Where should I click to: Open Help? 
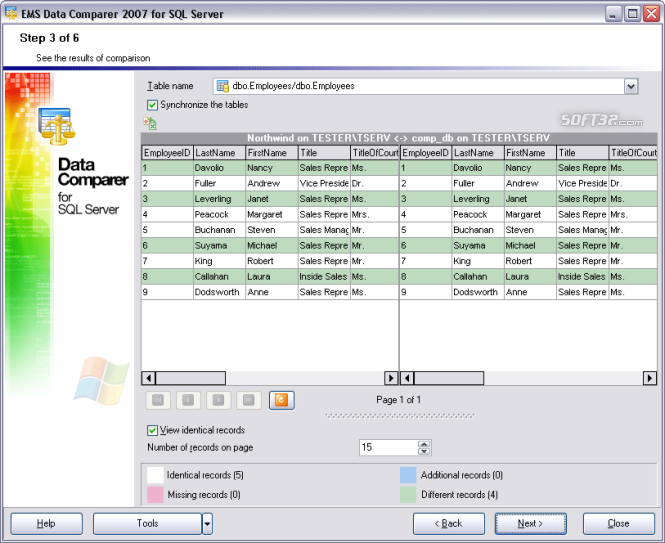pos(46,524)
